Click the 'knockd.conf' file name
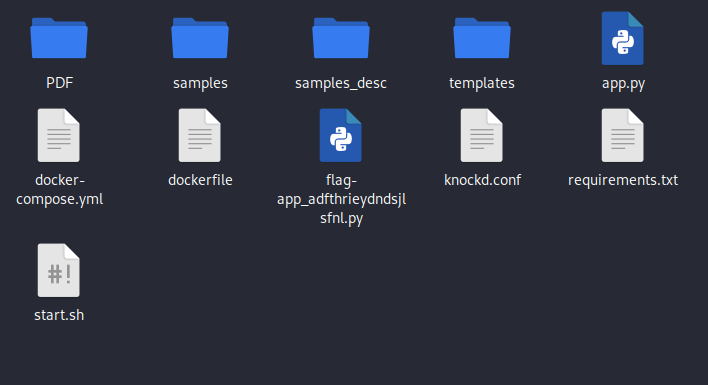The width and height of the screenshot is (708, 385). (482, 180)
